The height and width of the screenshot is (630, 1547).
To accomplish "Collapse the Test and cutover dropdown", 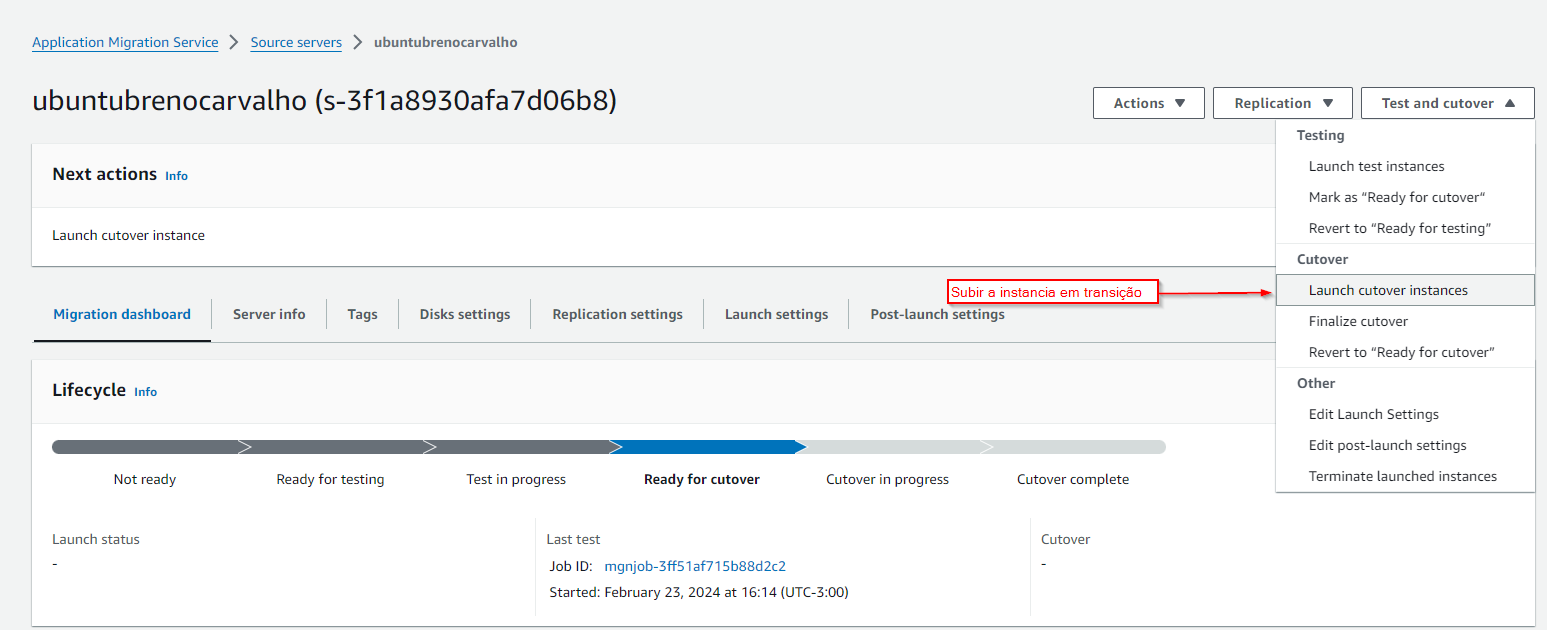I will 1447,103.
